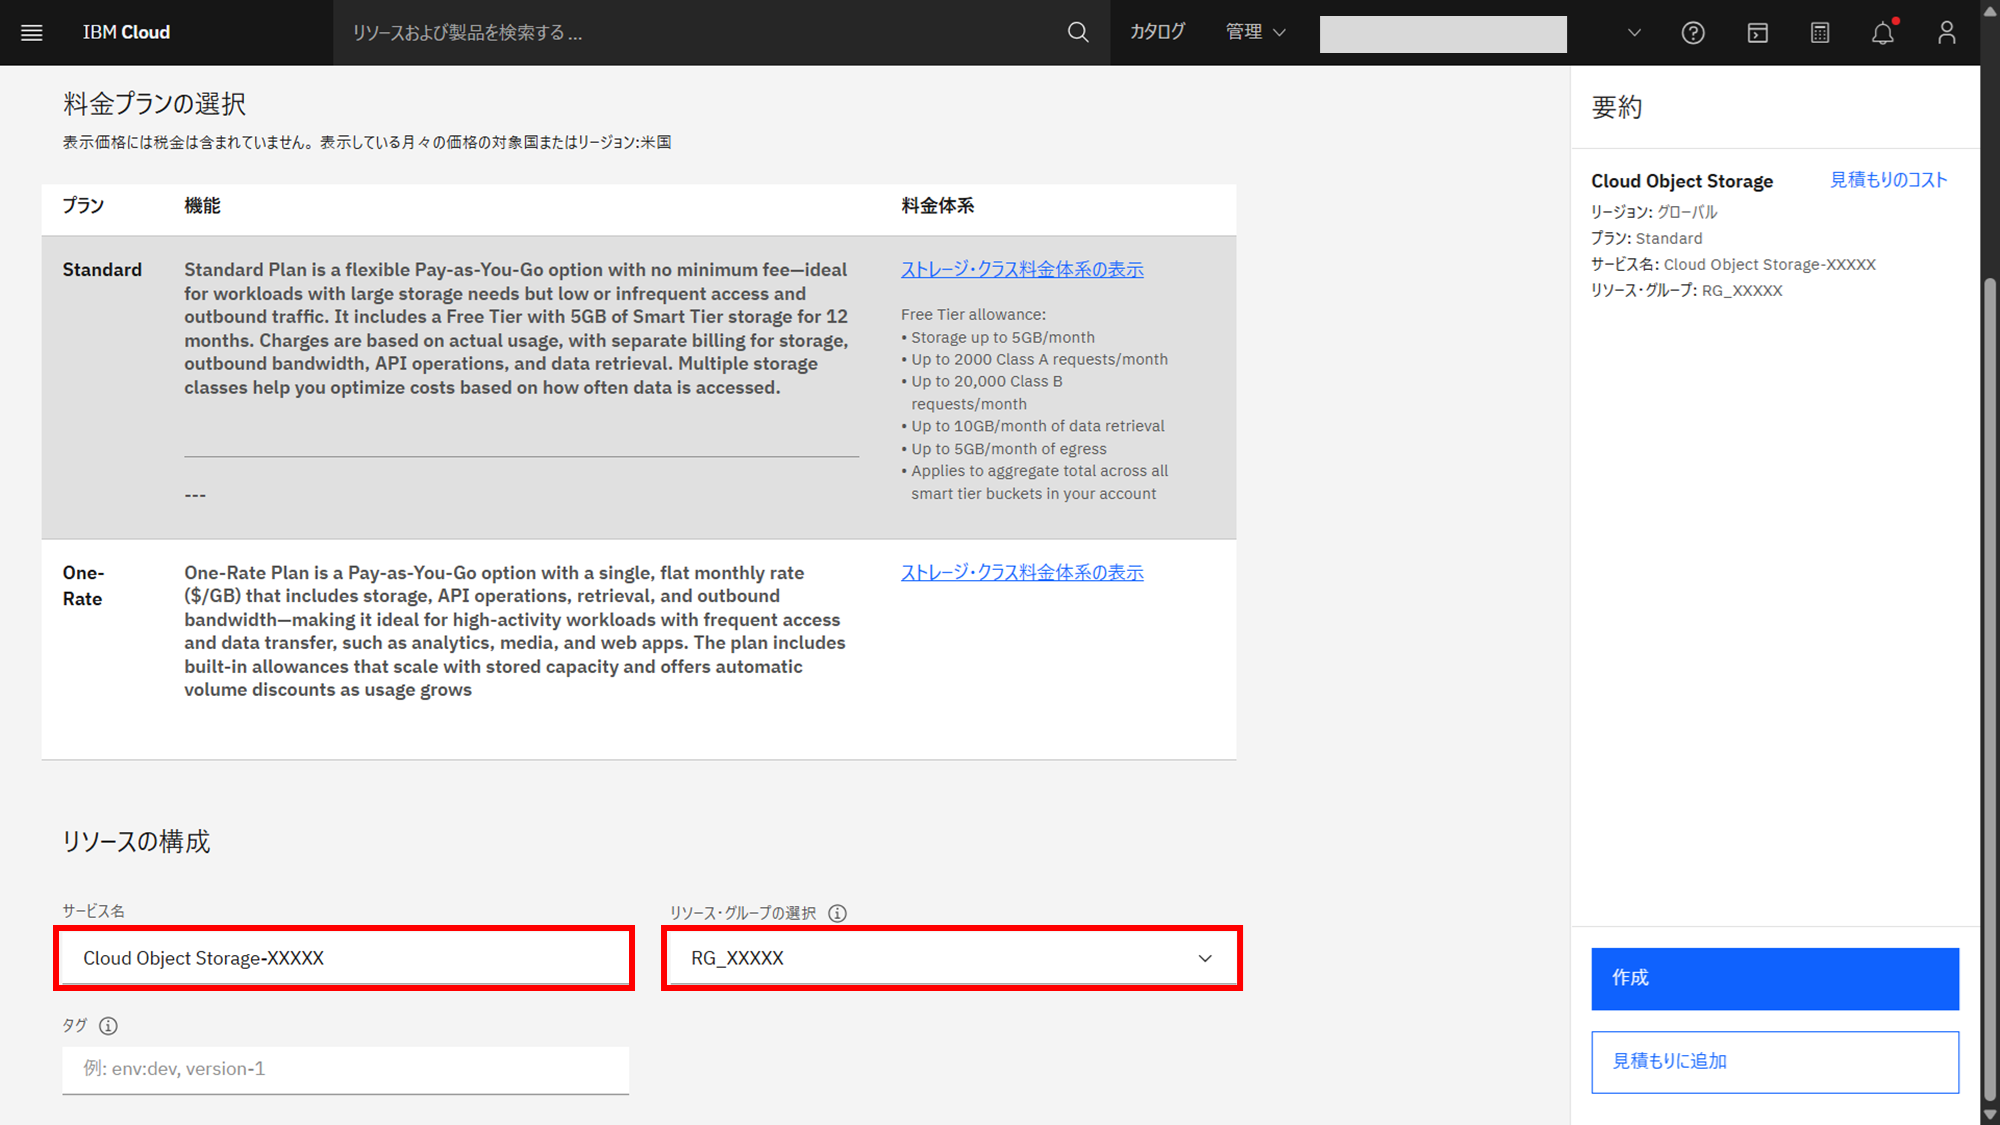Select the One-Rate pricing plan row

83,586
